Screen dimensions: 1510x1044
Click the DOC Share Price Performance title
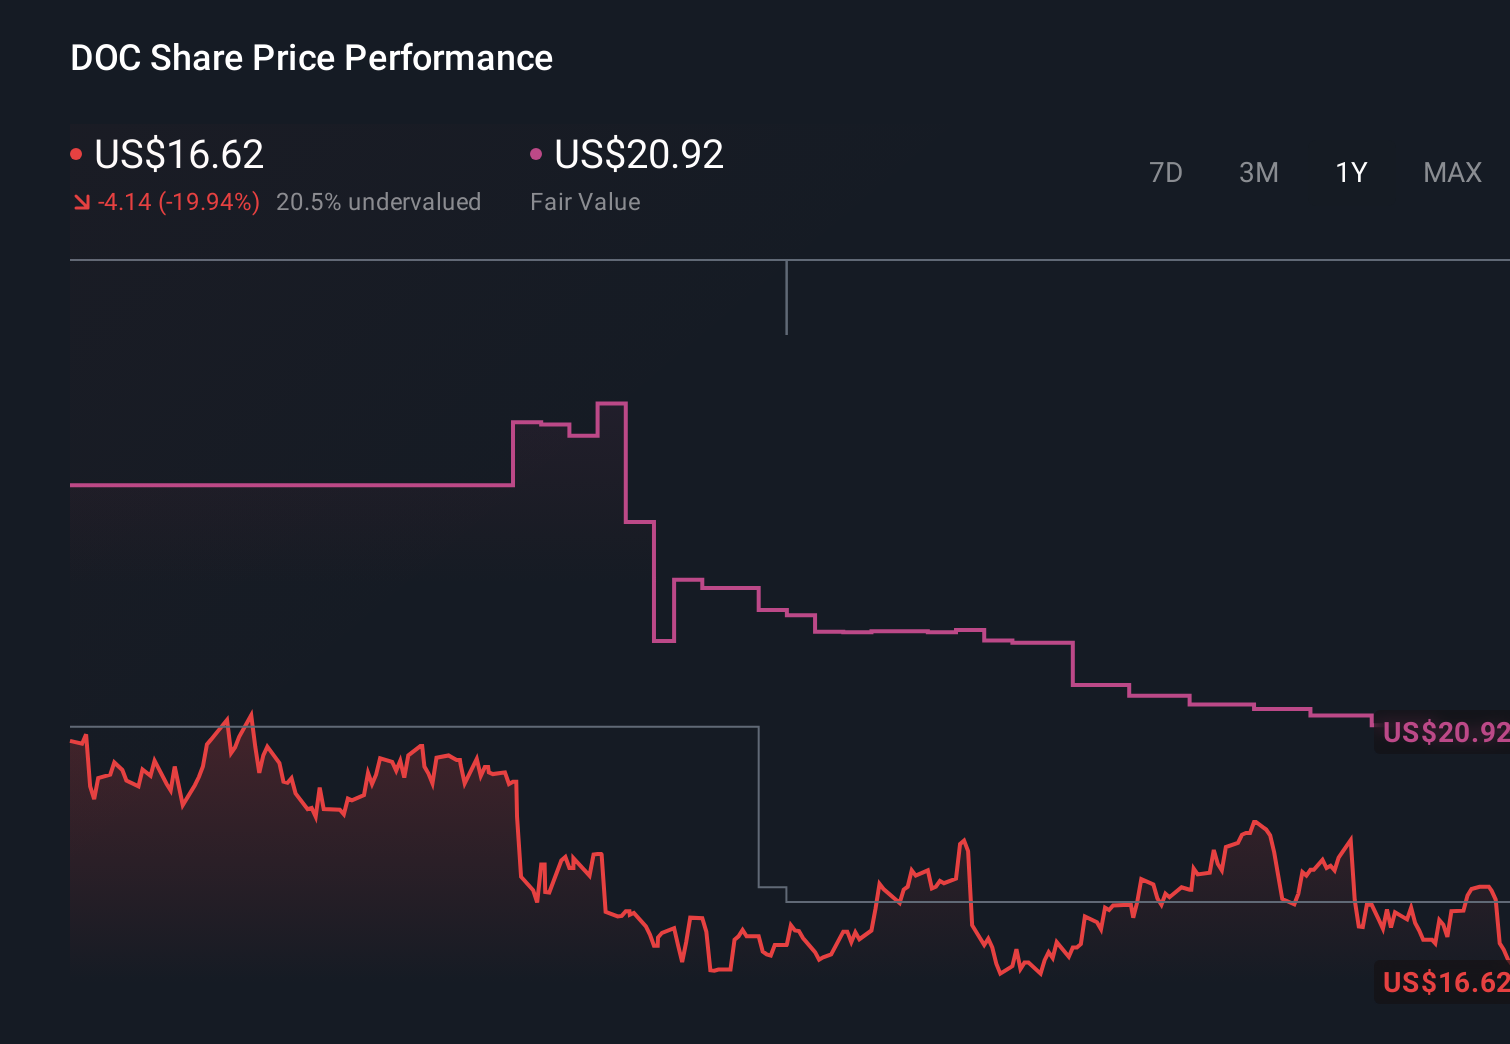tap(310, 58)
